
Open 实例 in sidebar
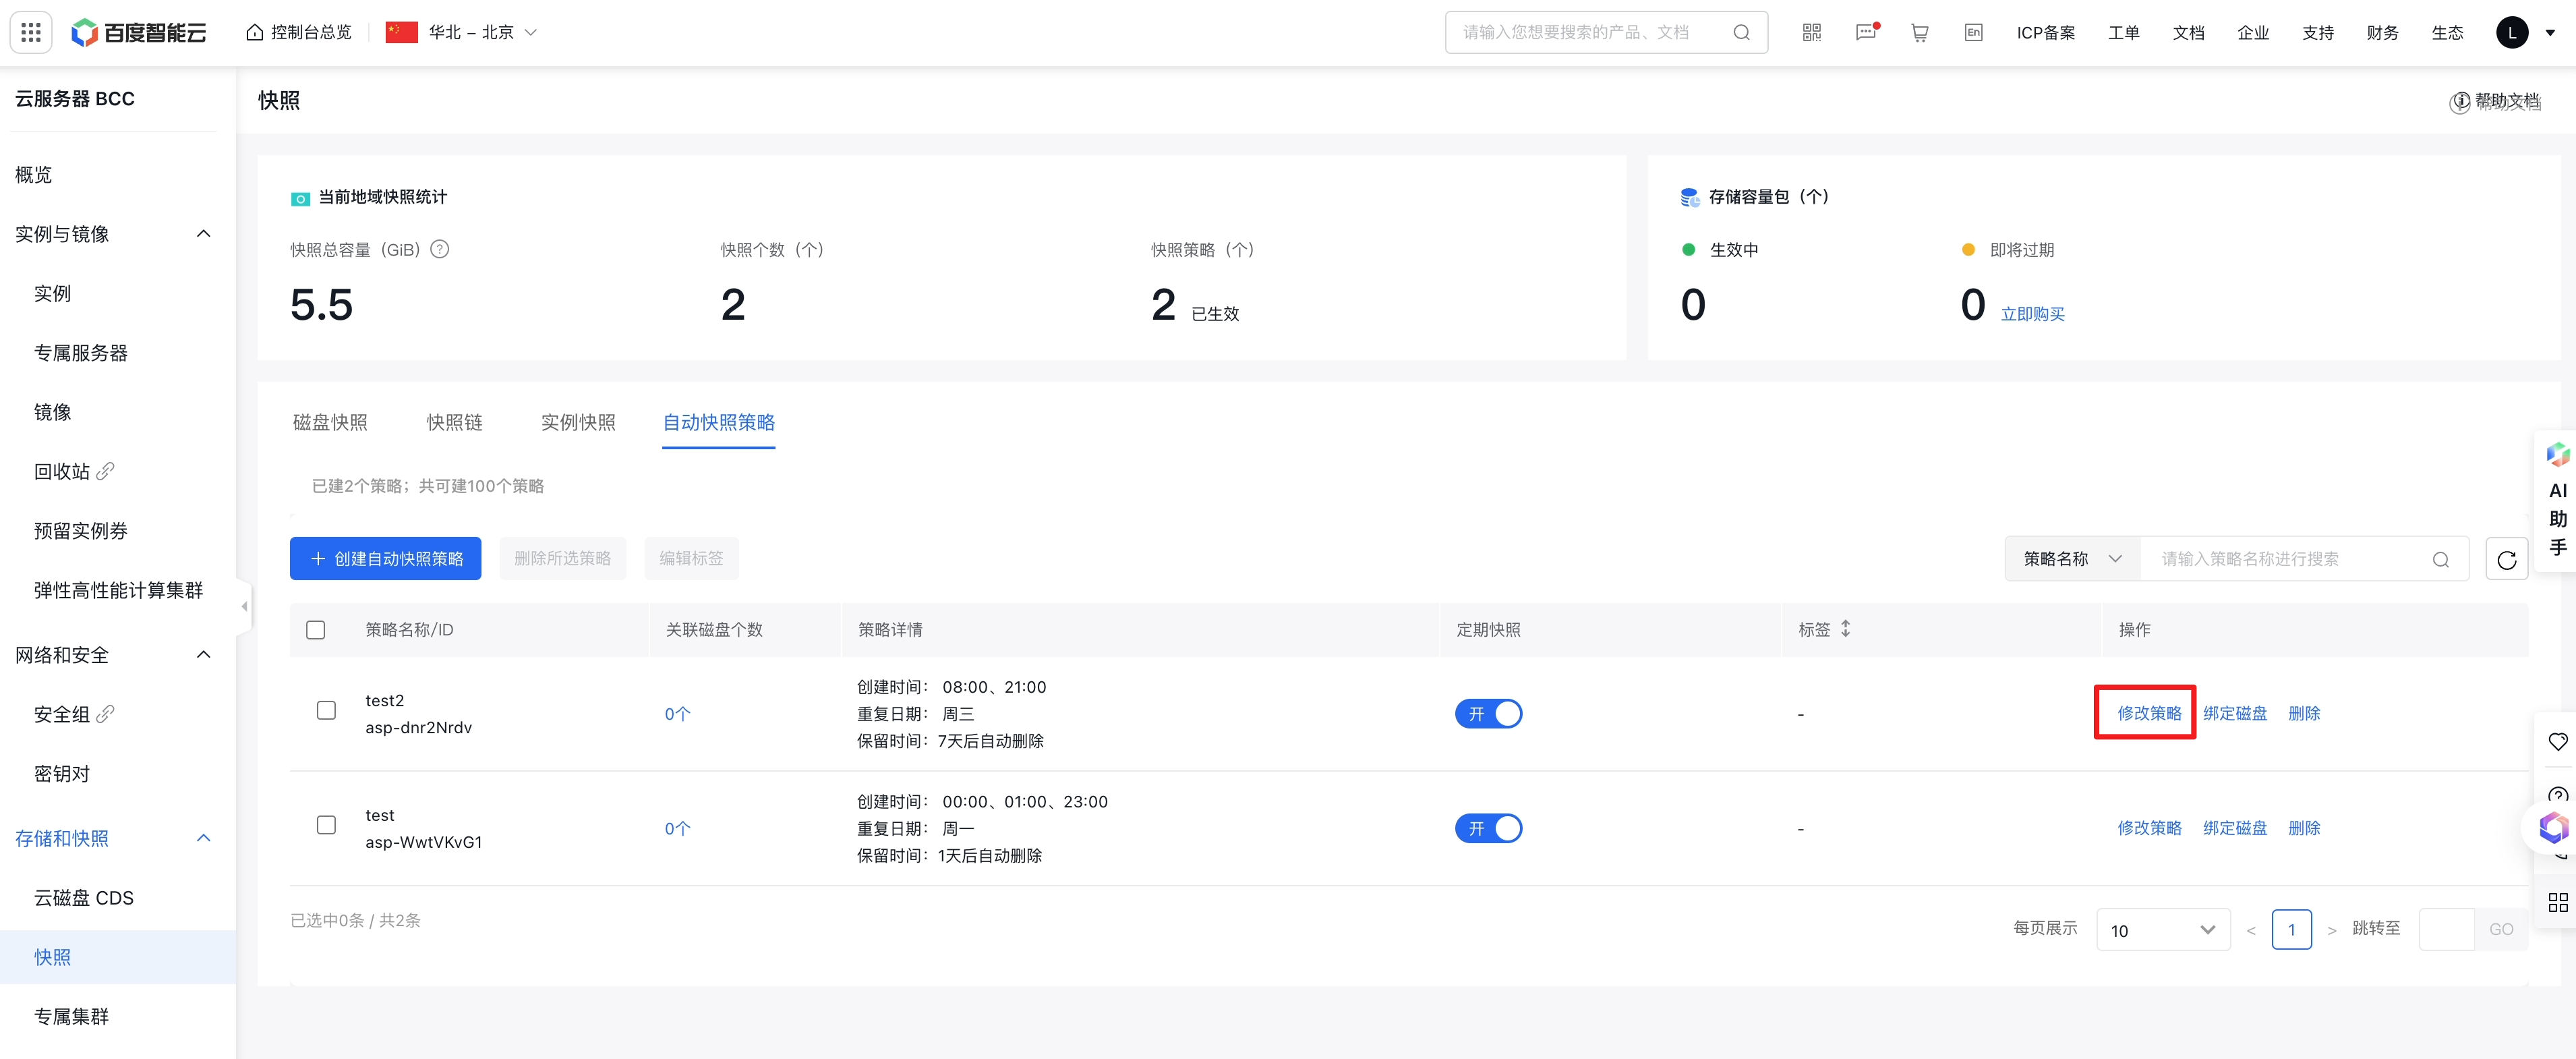(53, 293)
